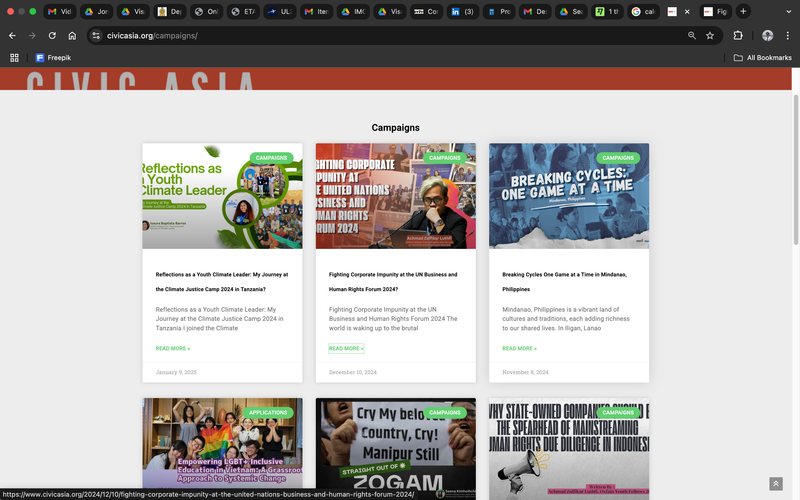The width and height of the screenshot is (800, 500).
Task: Open 'Breaking Cycles One Game at a Time' title
Action: click(564, 282)
